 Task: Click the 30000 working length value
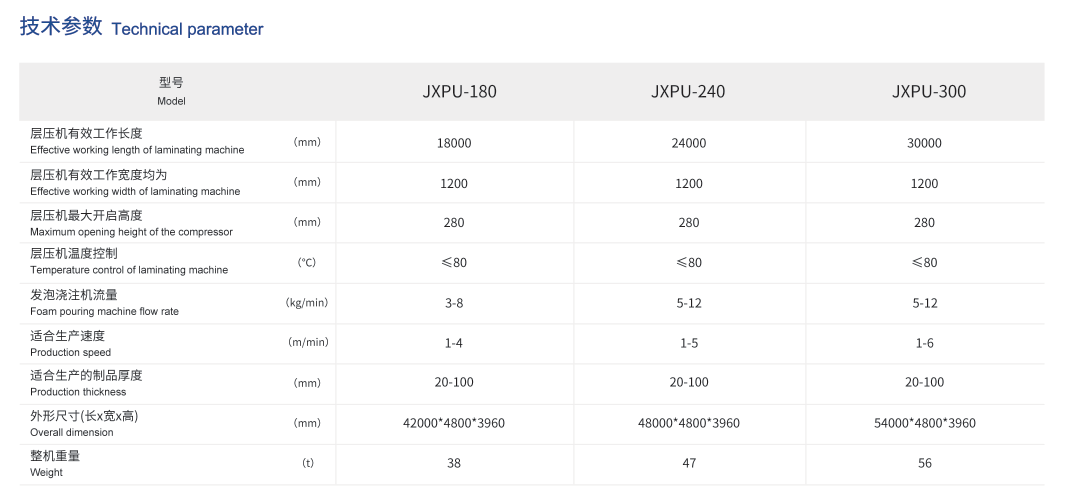coord(925,143)
